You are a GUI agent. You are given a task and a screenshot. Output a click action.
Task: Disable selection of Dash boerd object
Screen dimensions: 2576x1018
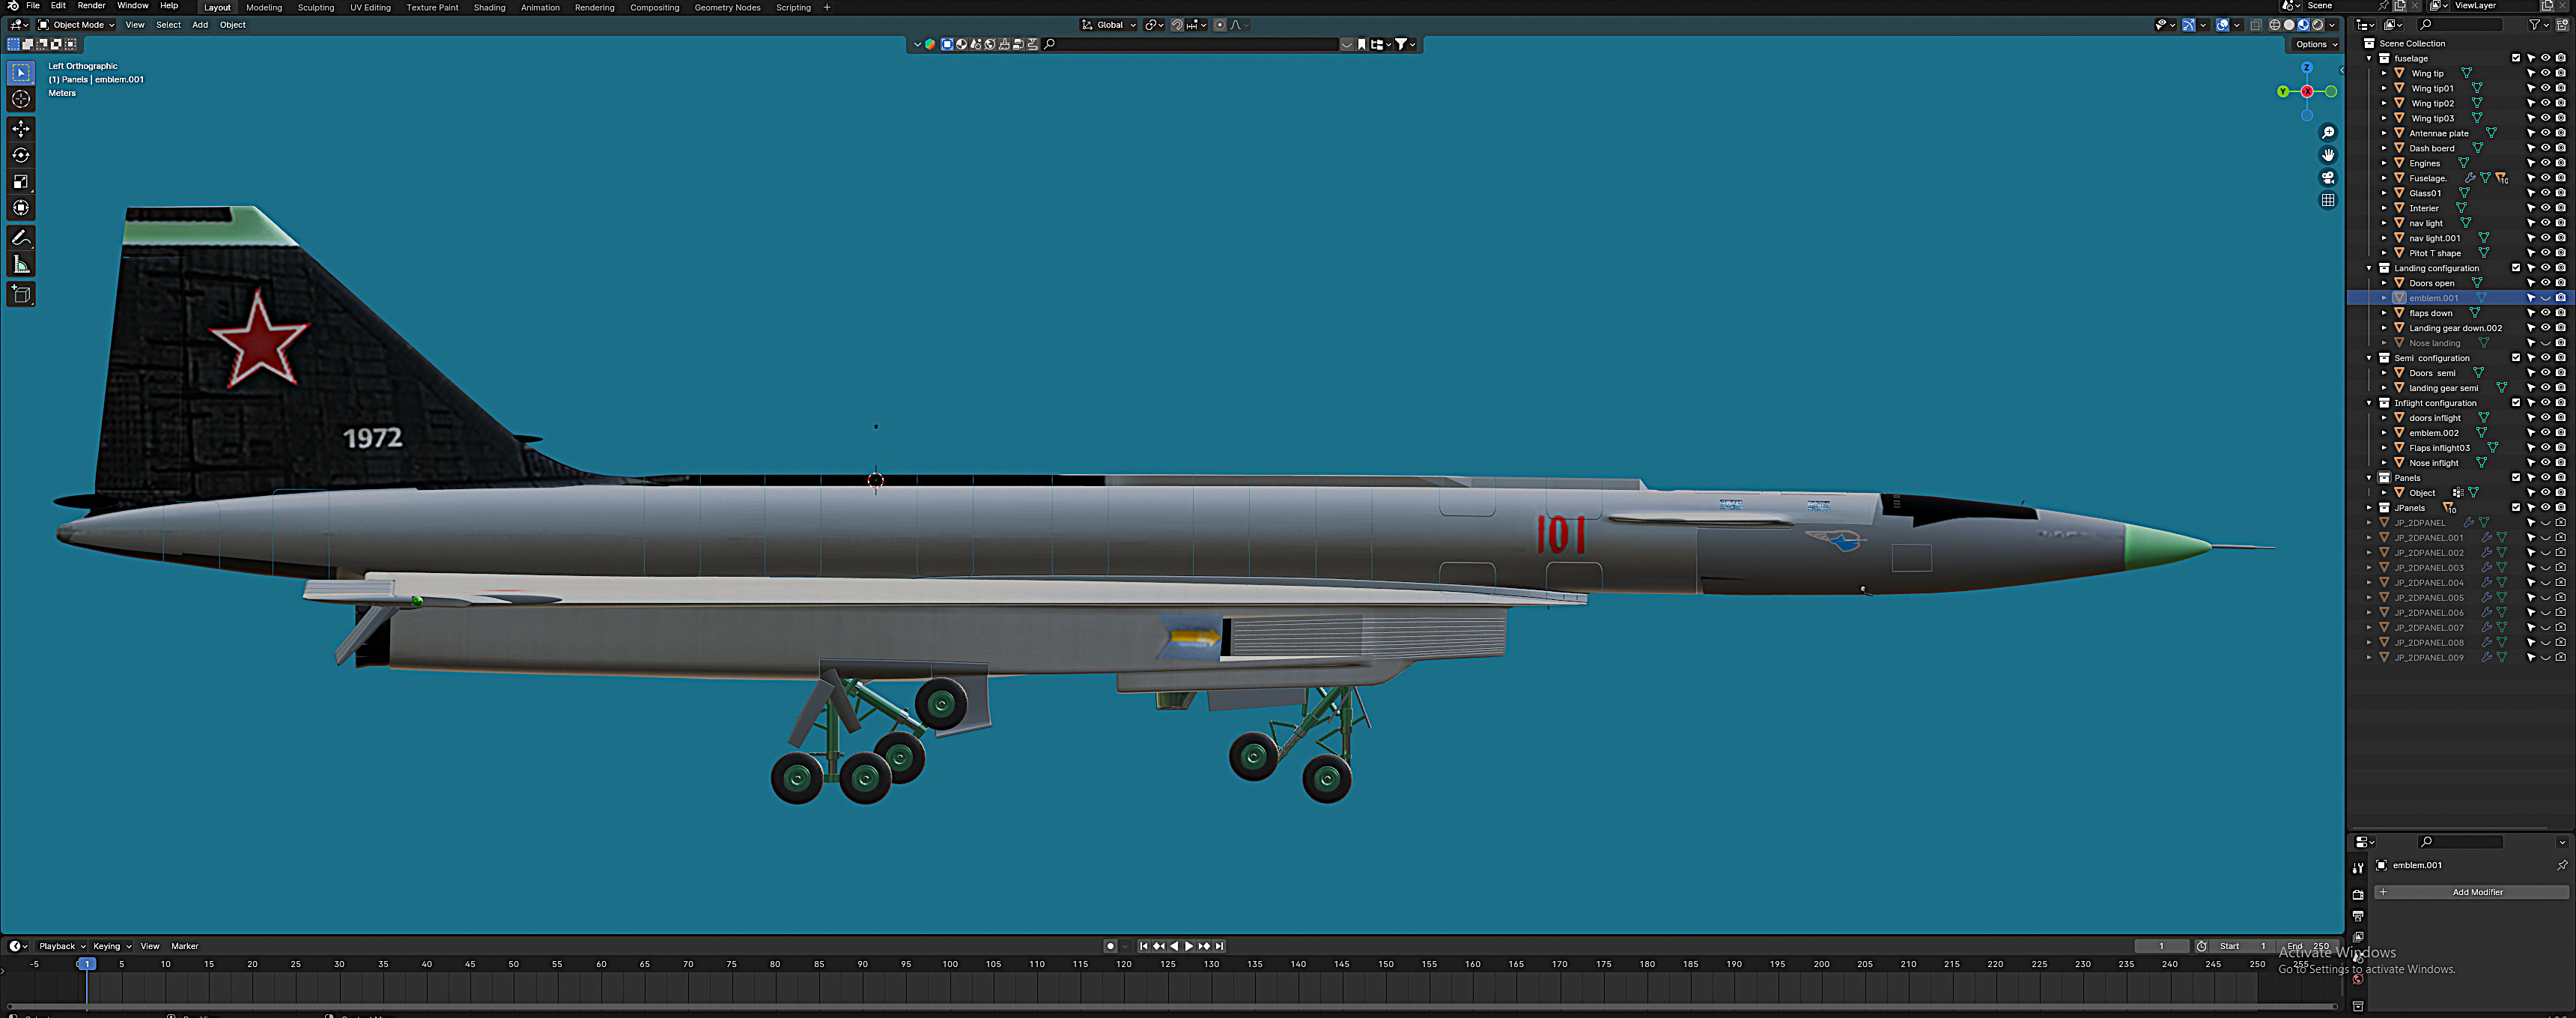click(x=2531, y=148)
